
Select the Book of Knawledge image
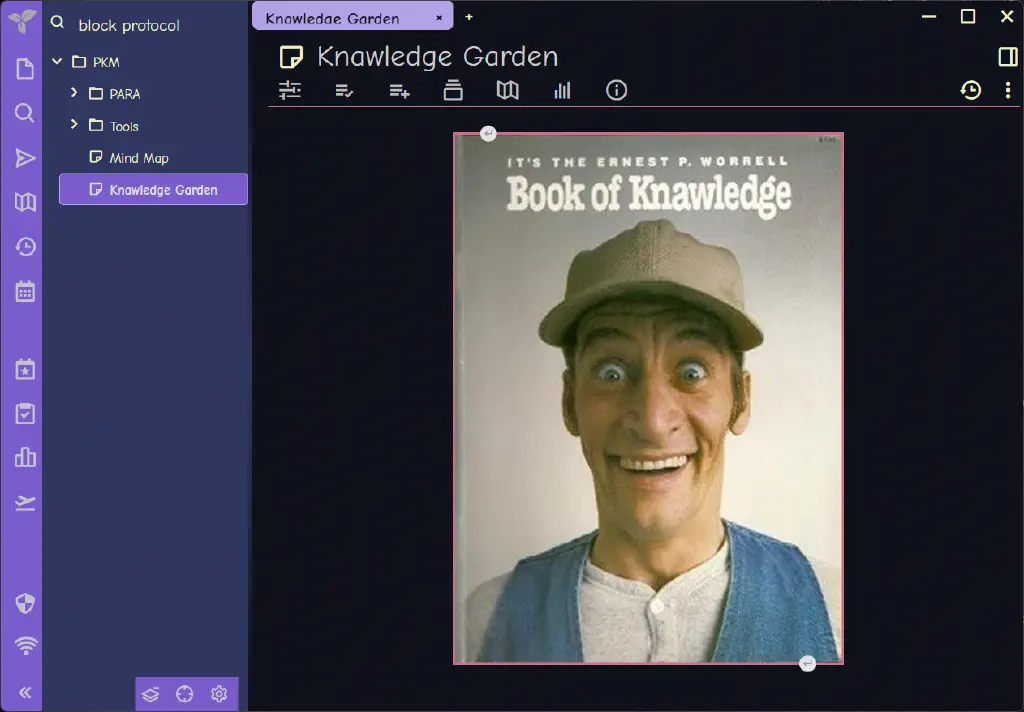coord(648,398)
